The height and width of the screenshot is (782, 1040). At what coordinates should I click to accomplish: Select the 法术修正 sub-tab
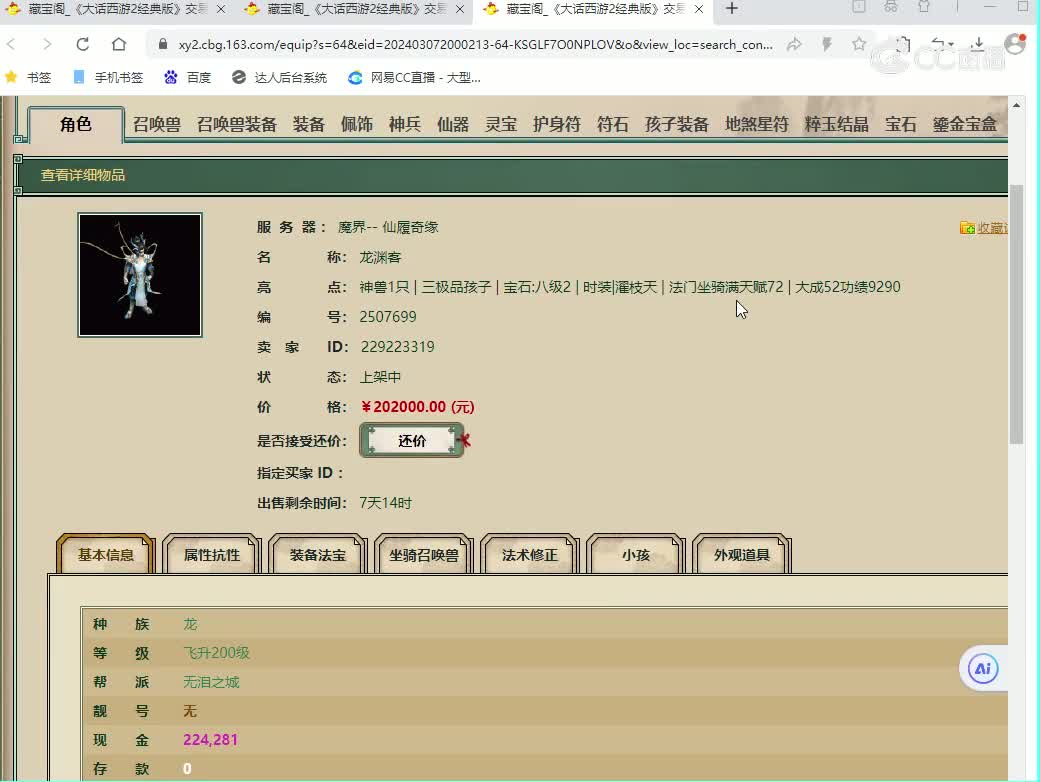point(529,554)
